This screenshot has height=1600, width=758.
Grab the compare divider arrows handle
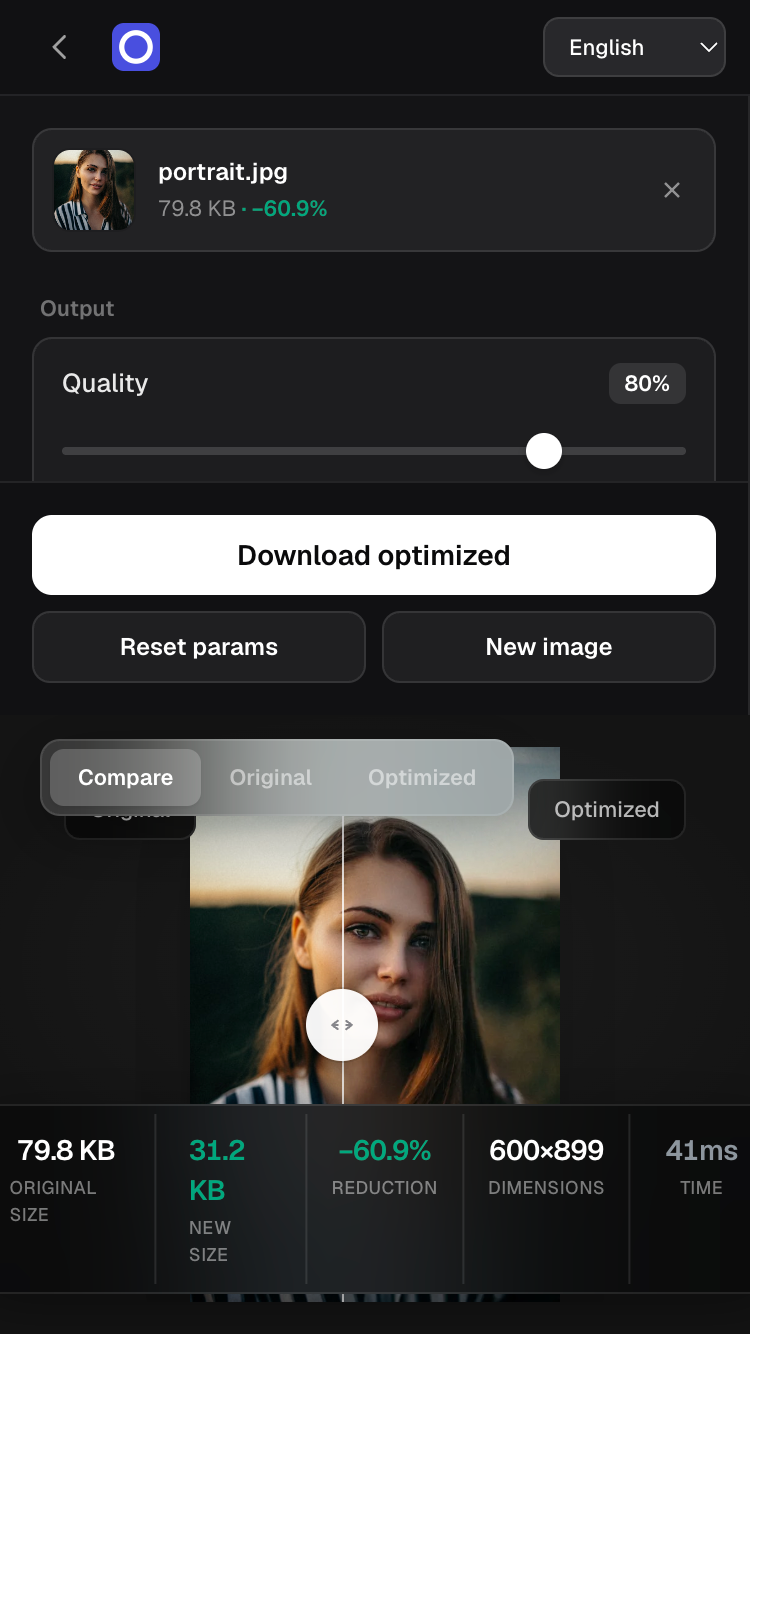click(x=342, y=1025)
